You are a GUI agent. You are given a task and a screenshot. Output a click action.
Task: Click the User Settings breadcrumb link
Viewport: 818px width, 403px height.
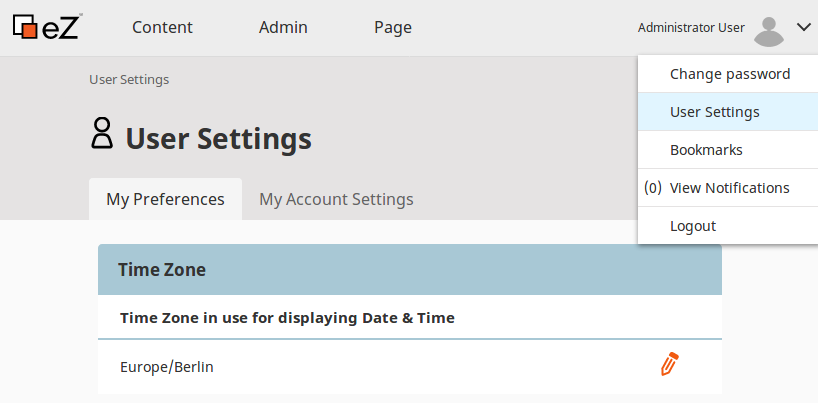(x=129, y=80)
